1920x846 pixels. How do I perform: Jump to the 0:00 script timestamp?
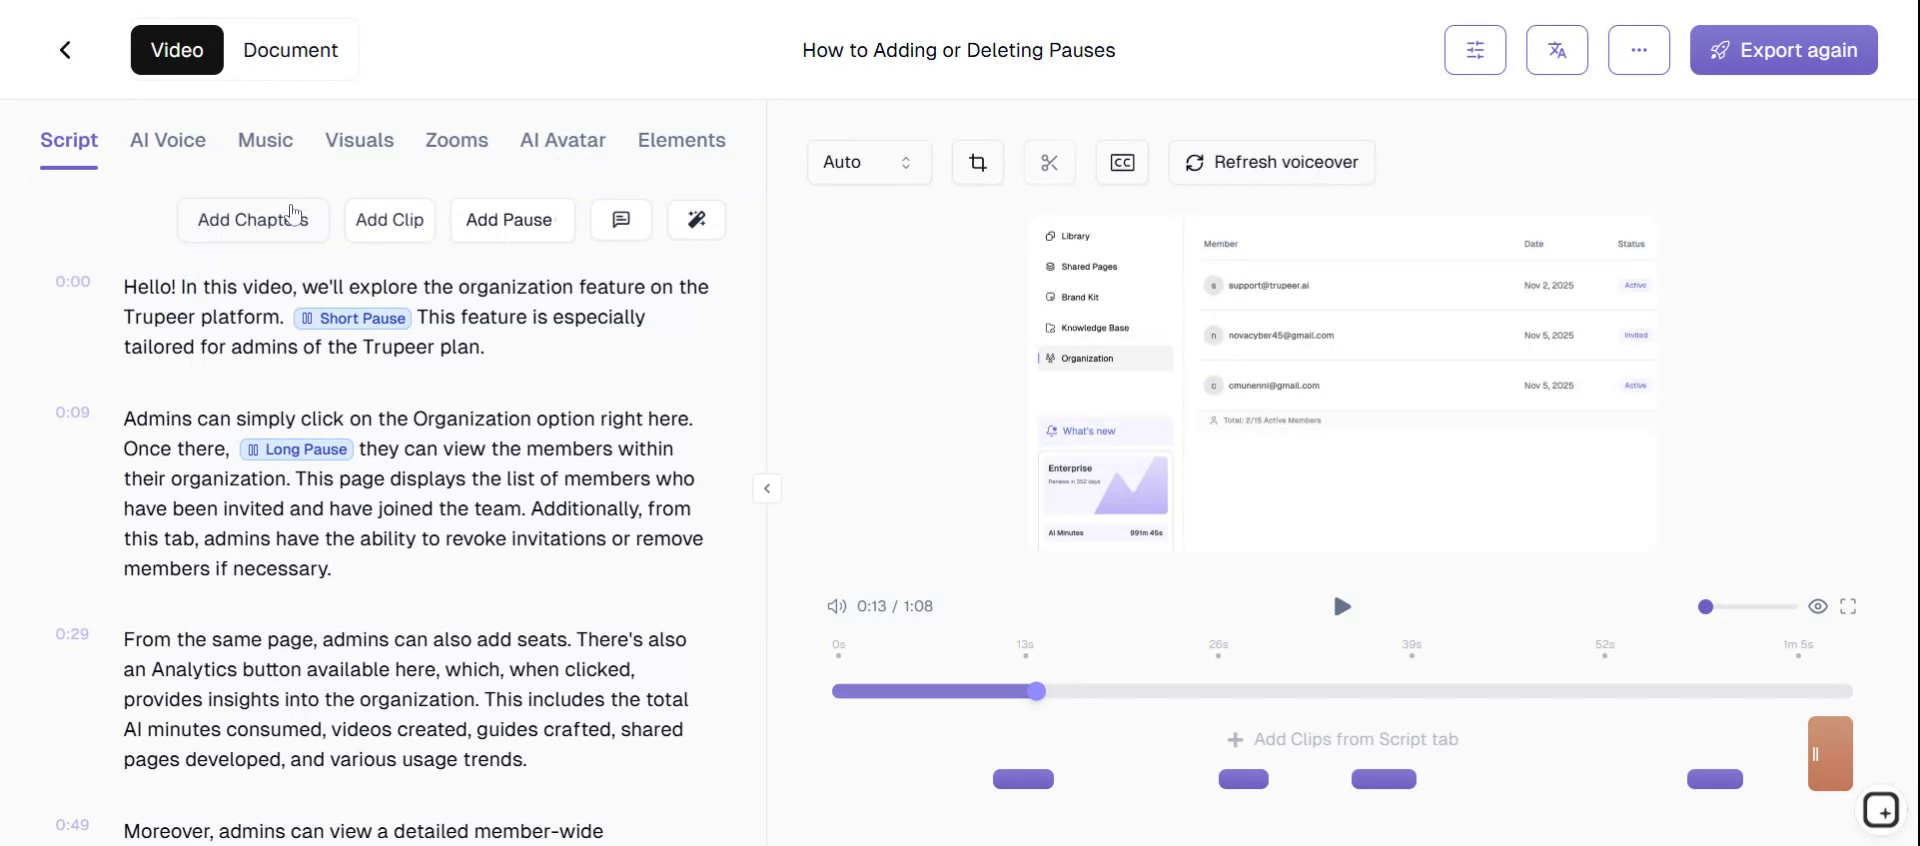click(73, 282)
